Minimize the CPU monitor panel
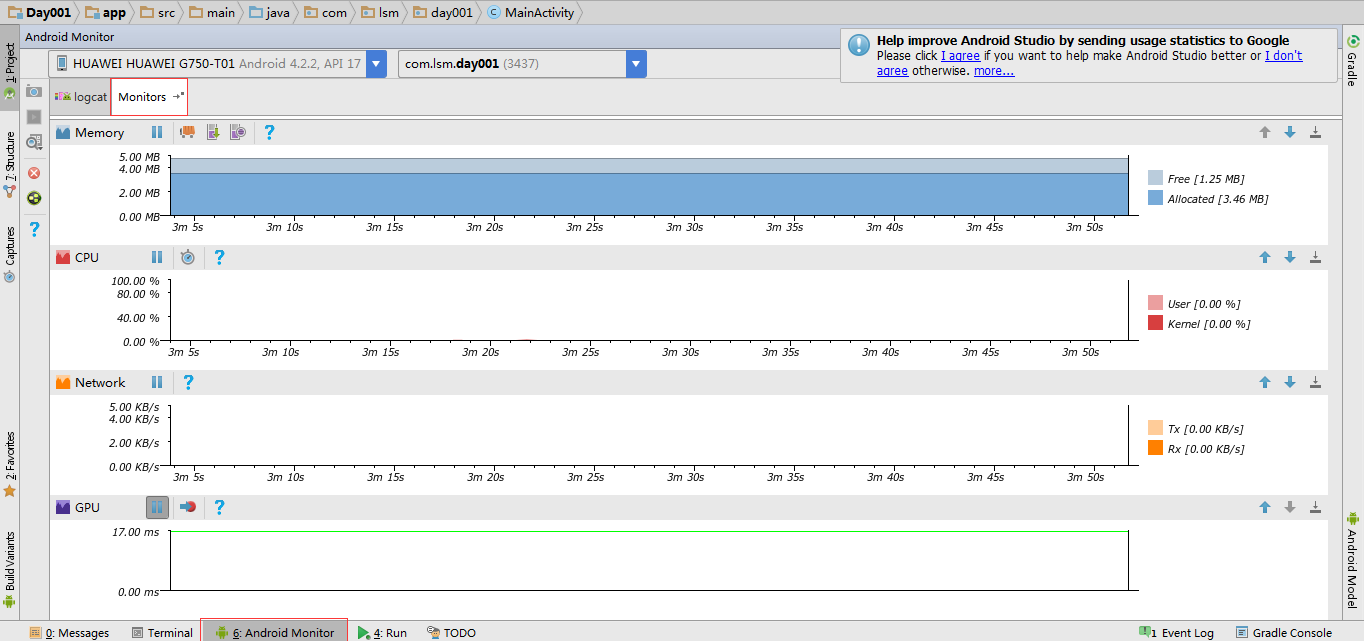Screen dimensions: 1364x641 pos(1315,257)
